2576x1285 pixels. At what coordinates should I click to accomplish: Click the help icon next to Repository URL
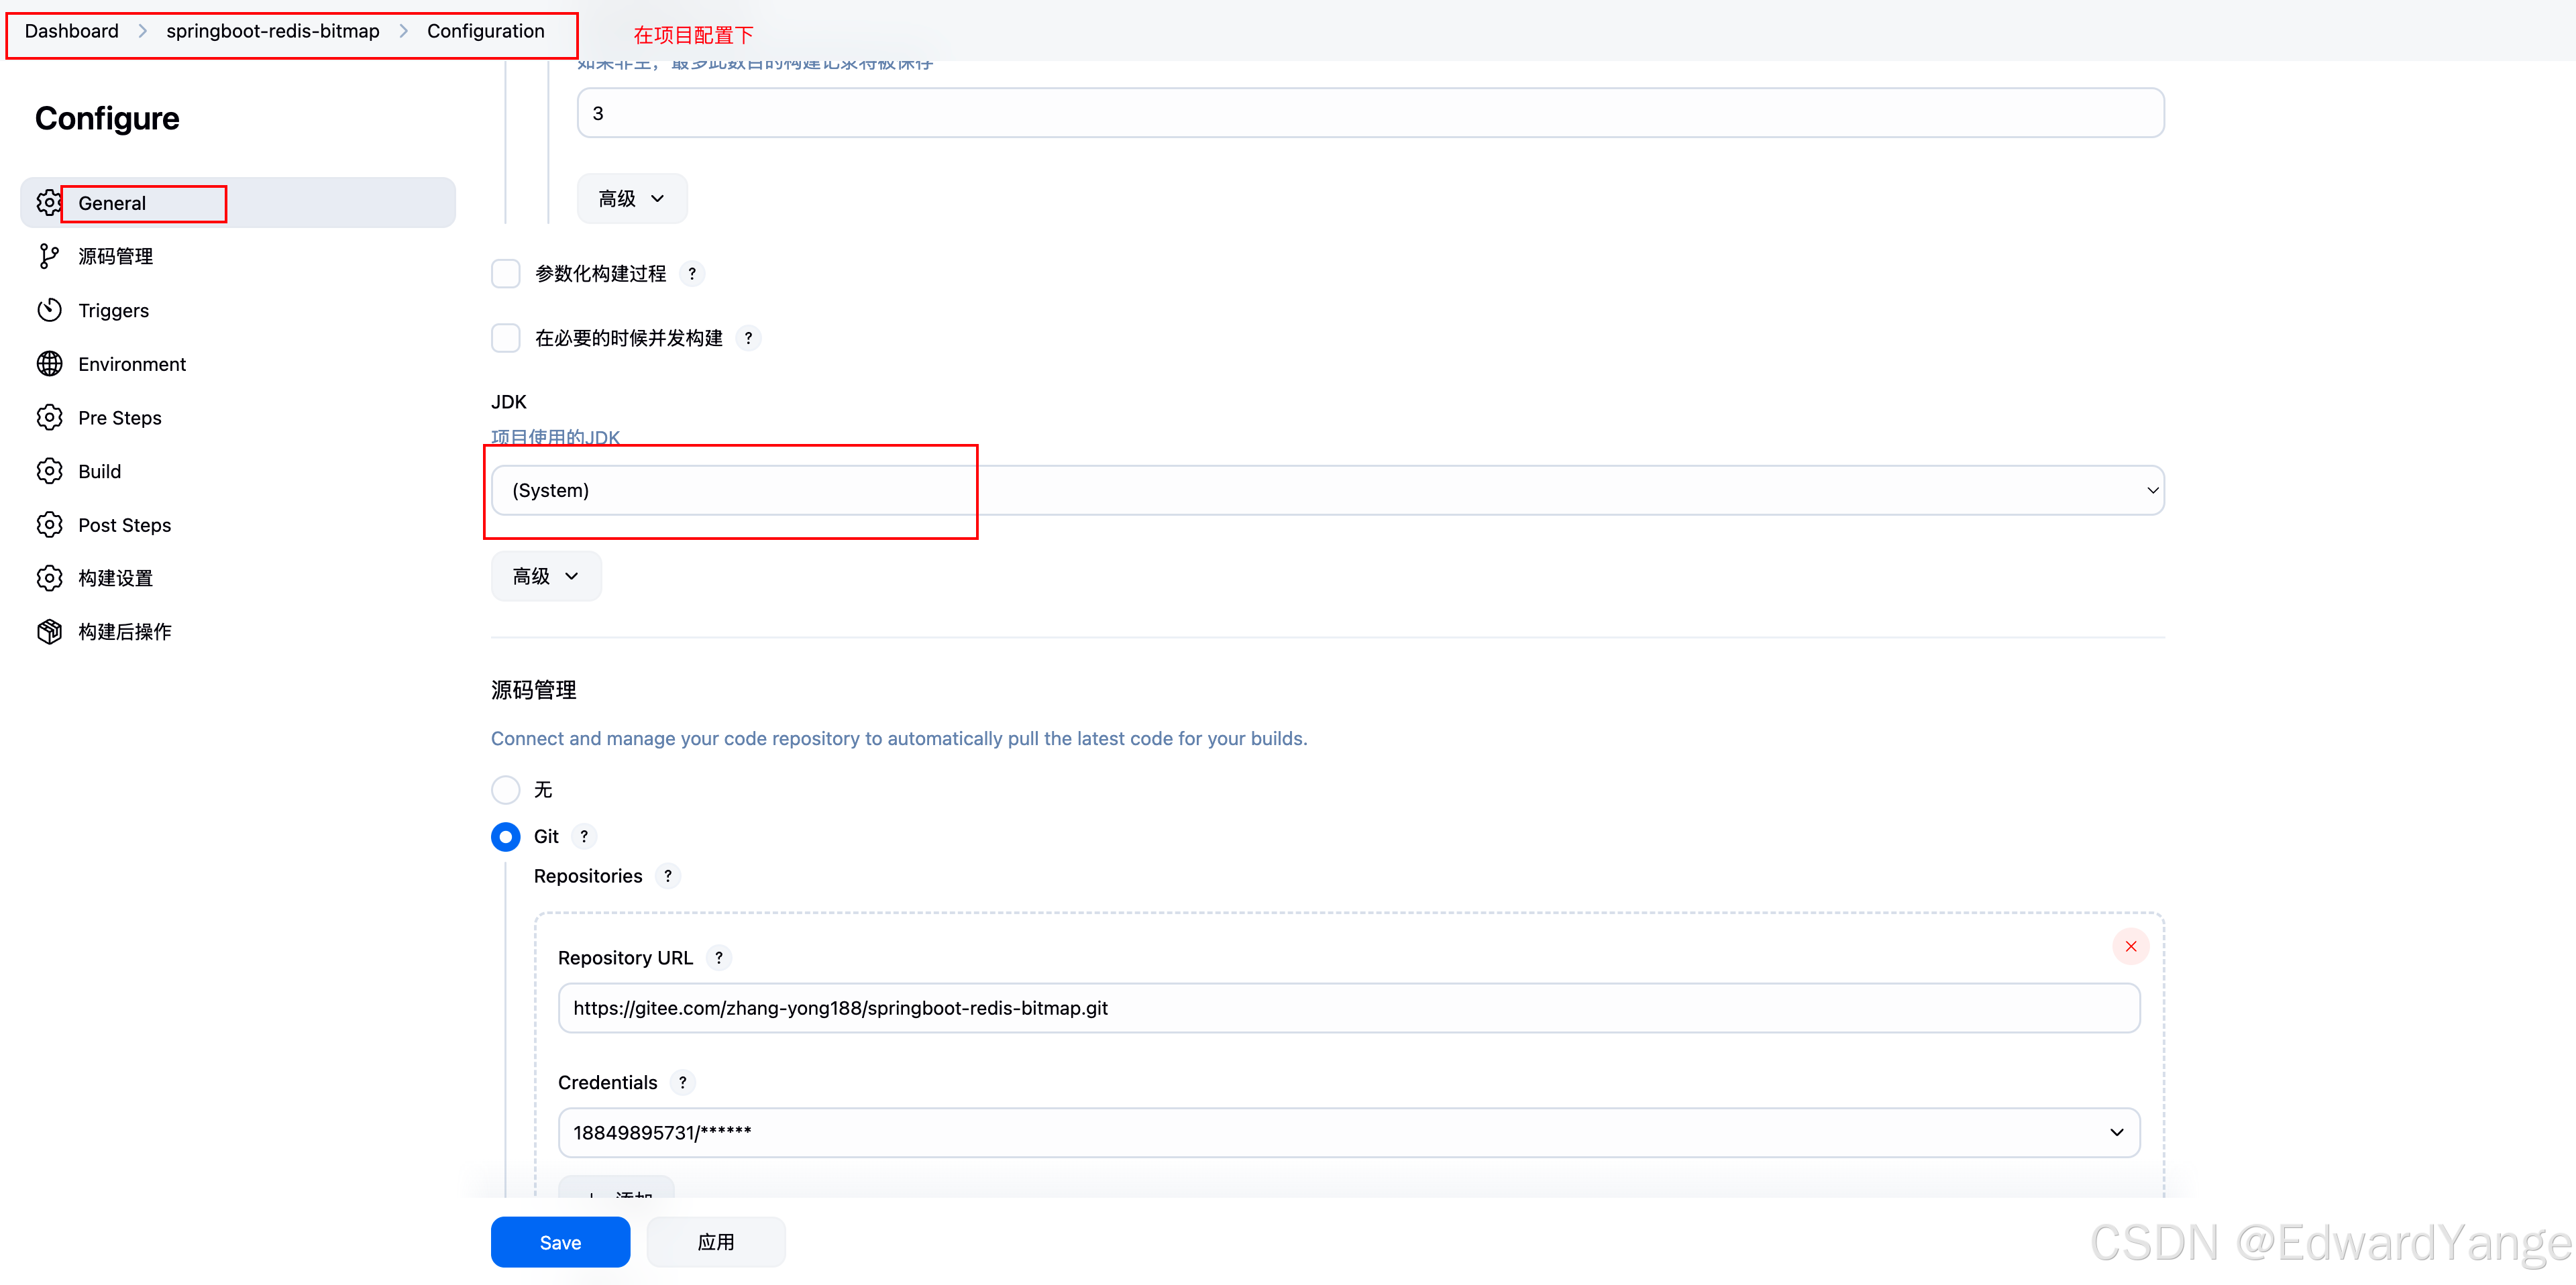pyautogui.click(x=719, y=957)
